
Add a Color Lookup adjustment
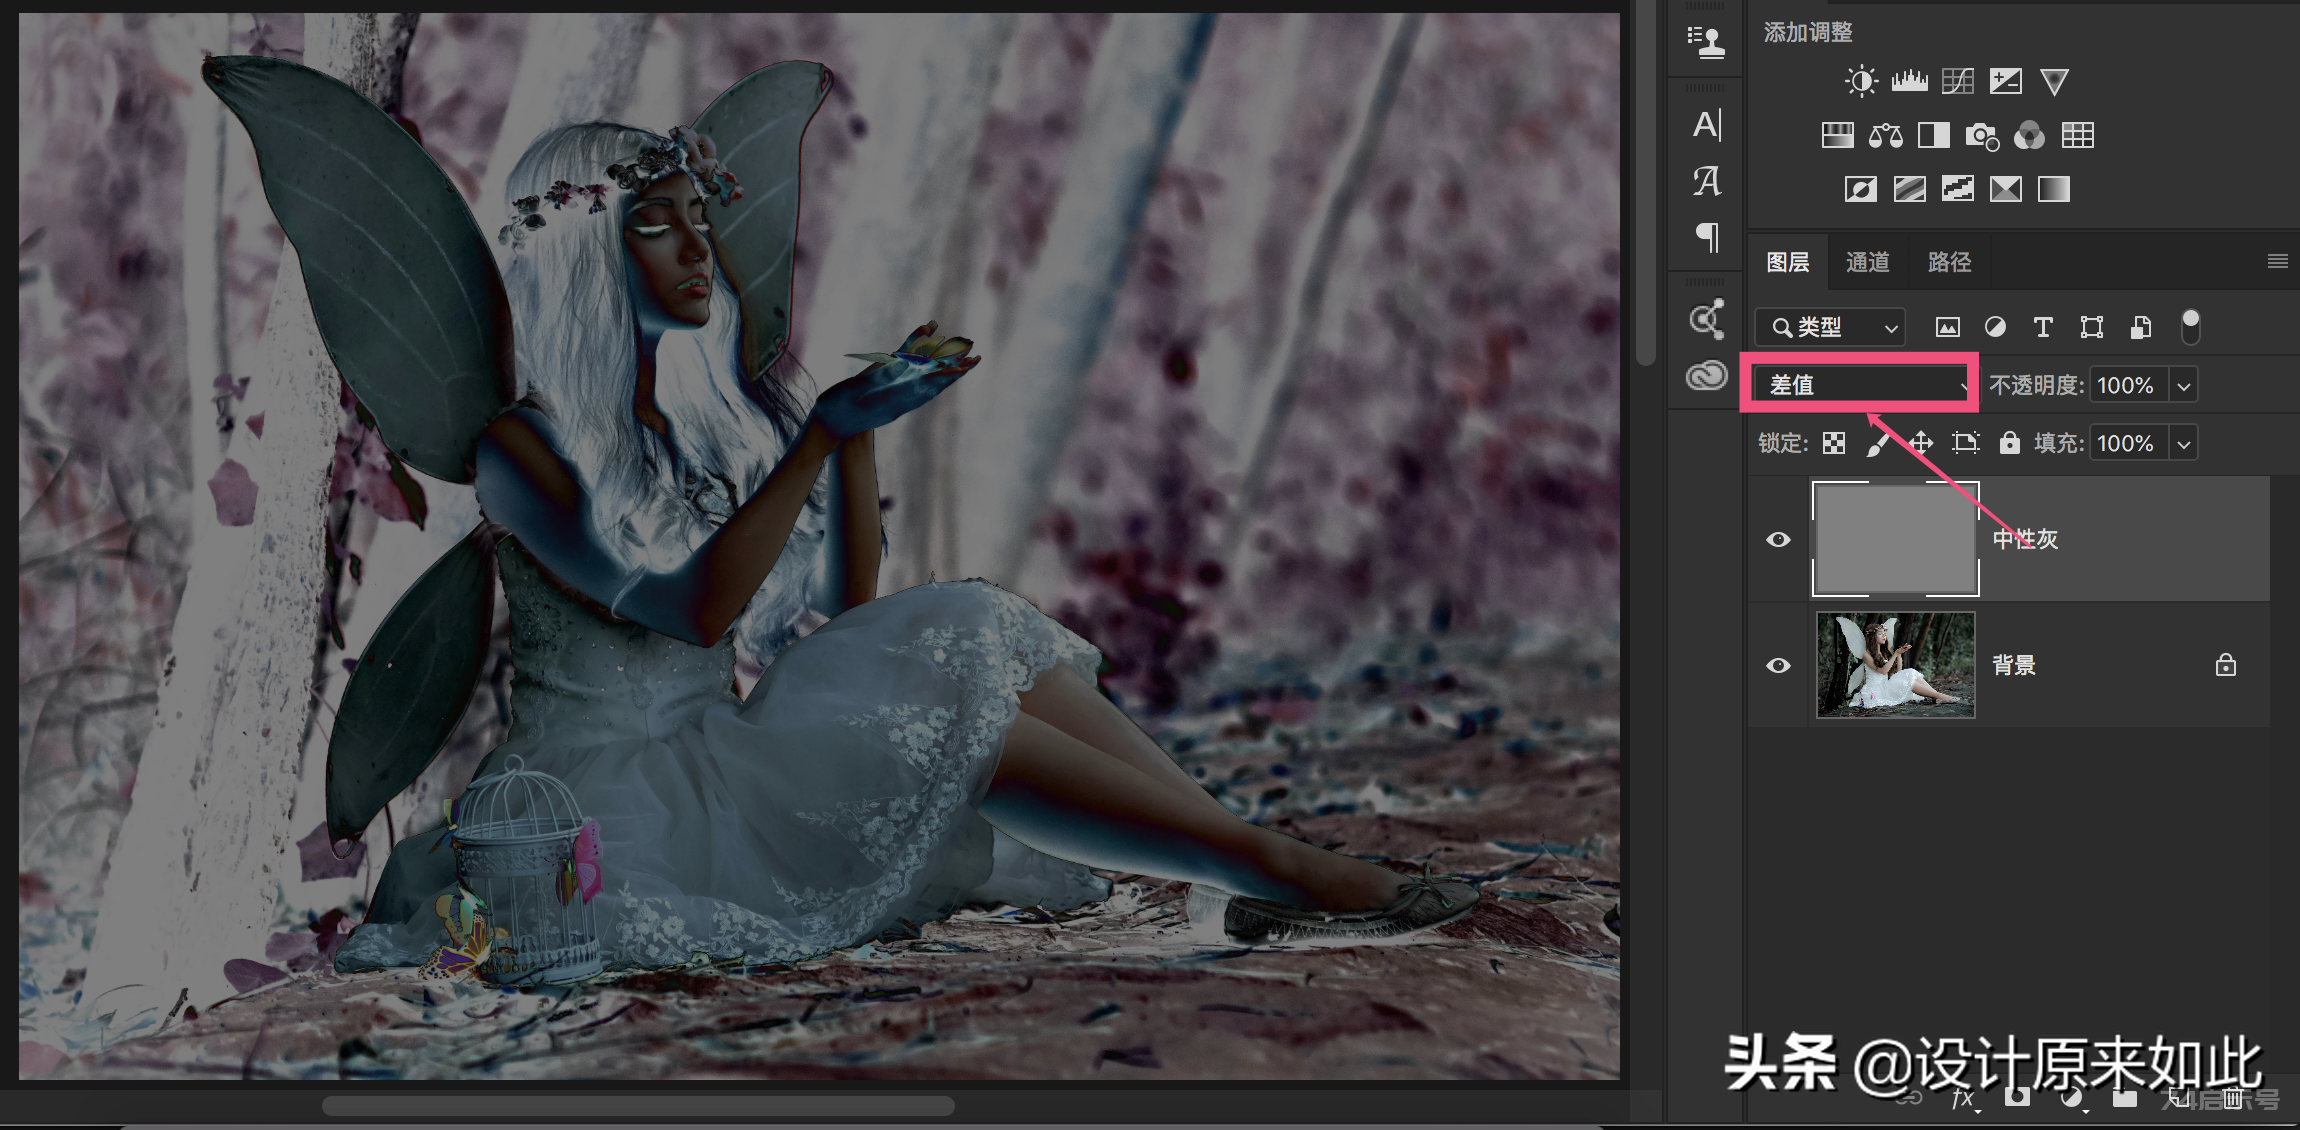(x=2078, y=135)
